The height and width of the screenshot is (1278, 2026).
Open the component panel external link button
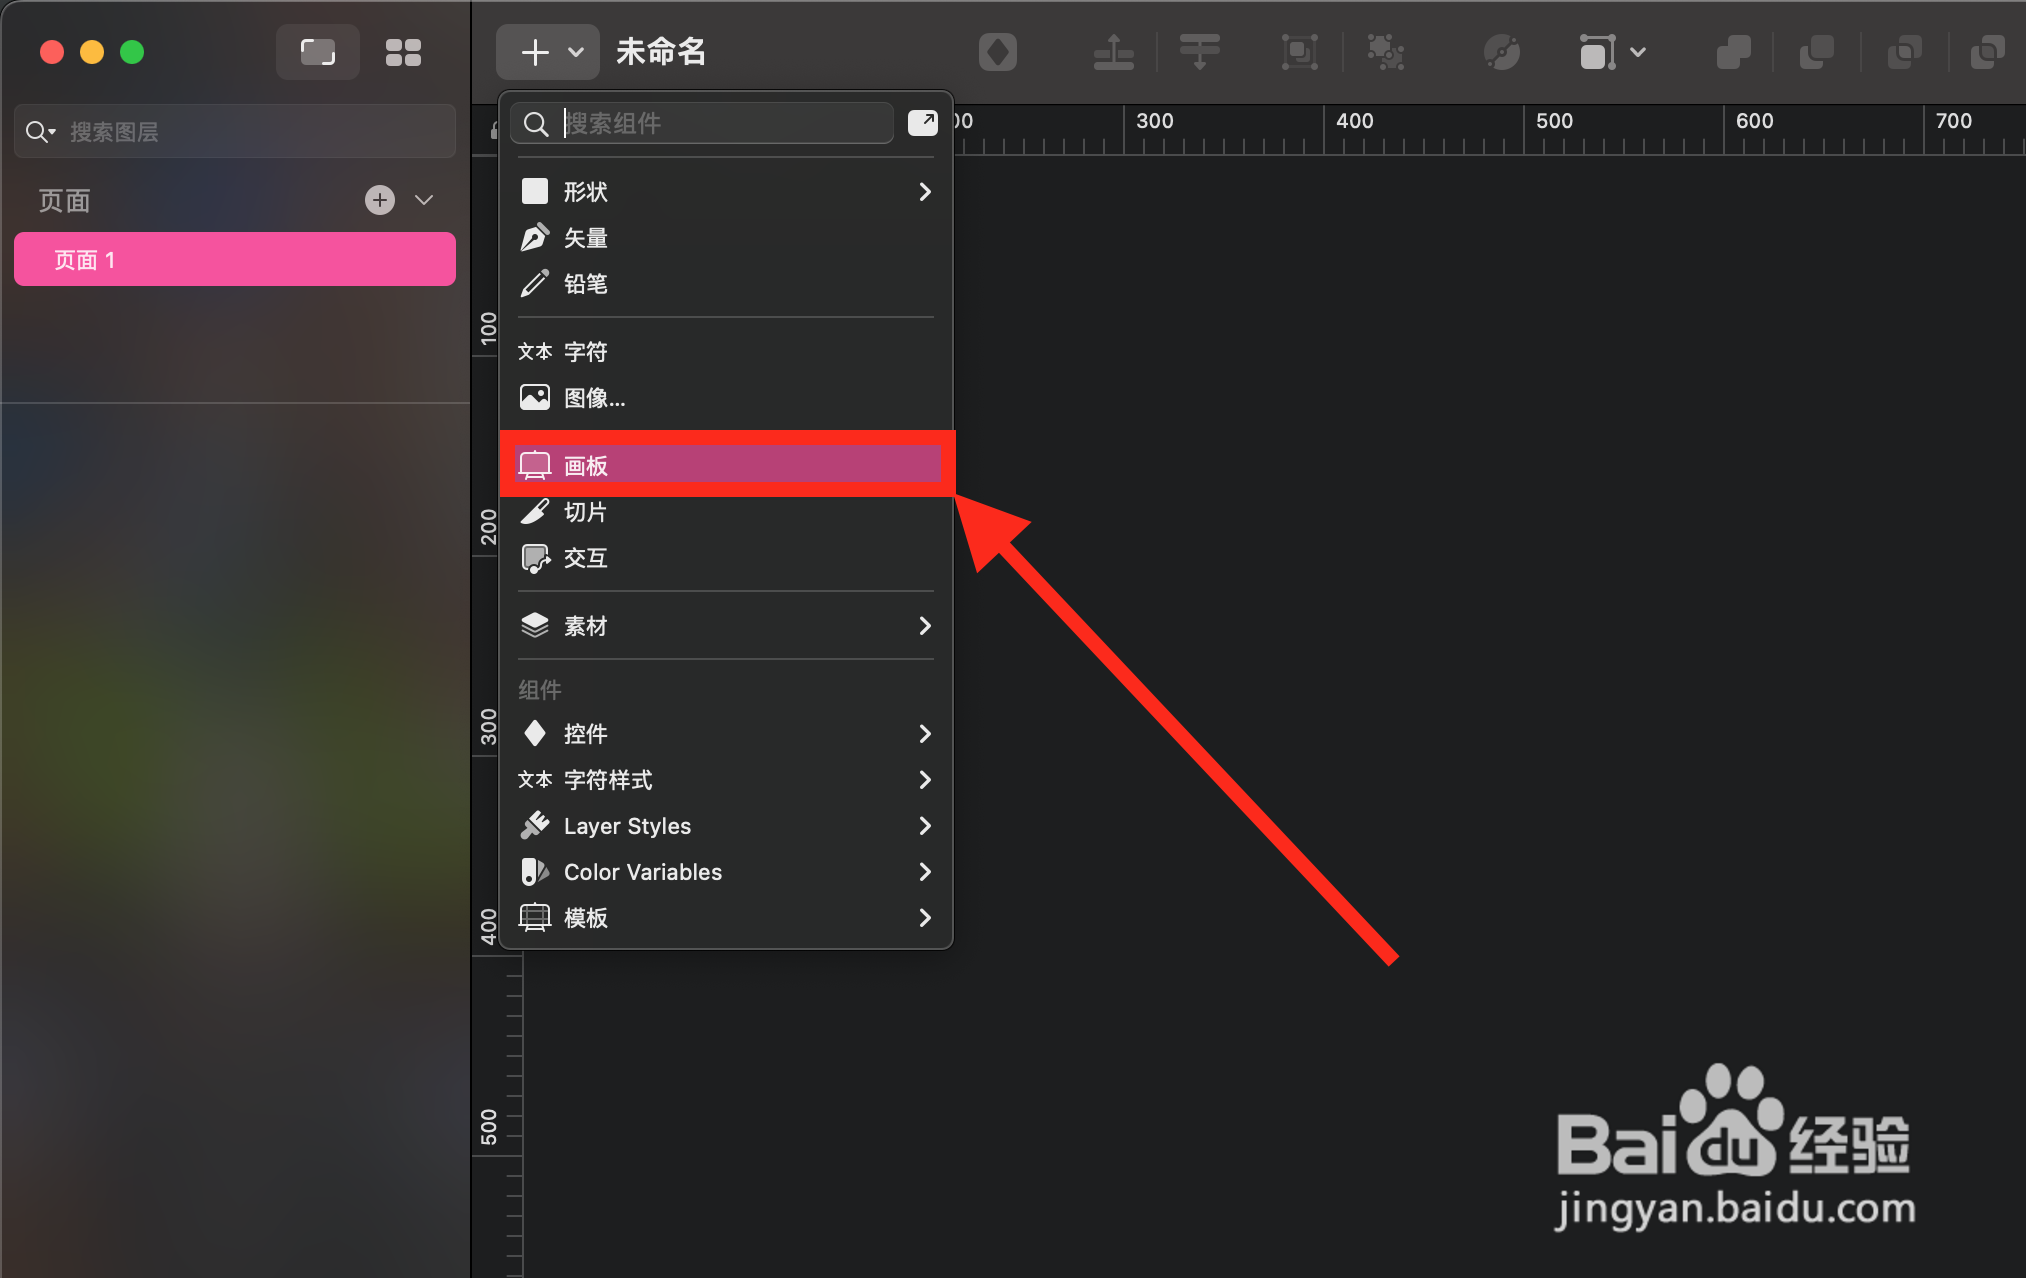click(922, 122)
